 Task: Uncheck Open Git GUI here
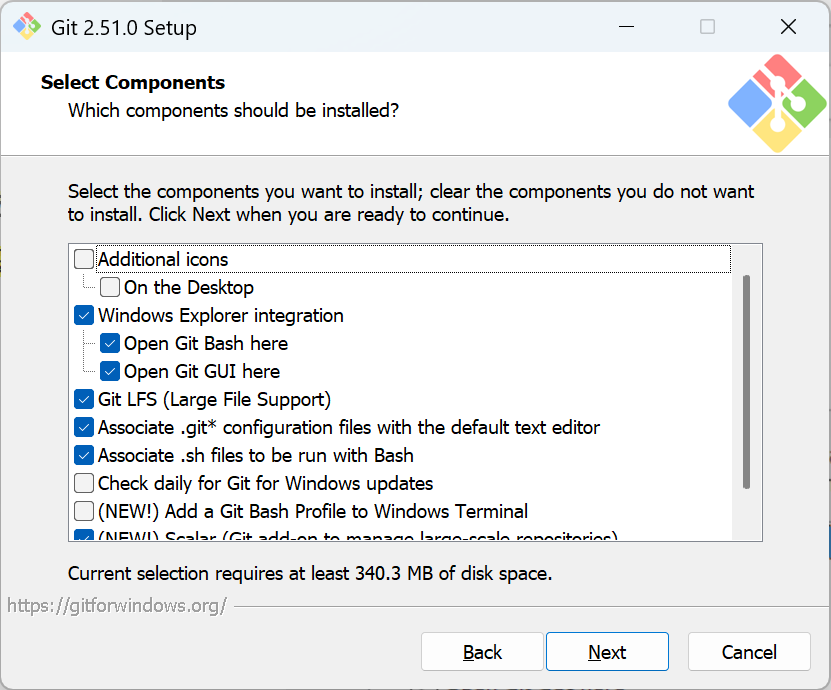pyautogui.click(x=110, y=371)
